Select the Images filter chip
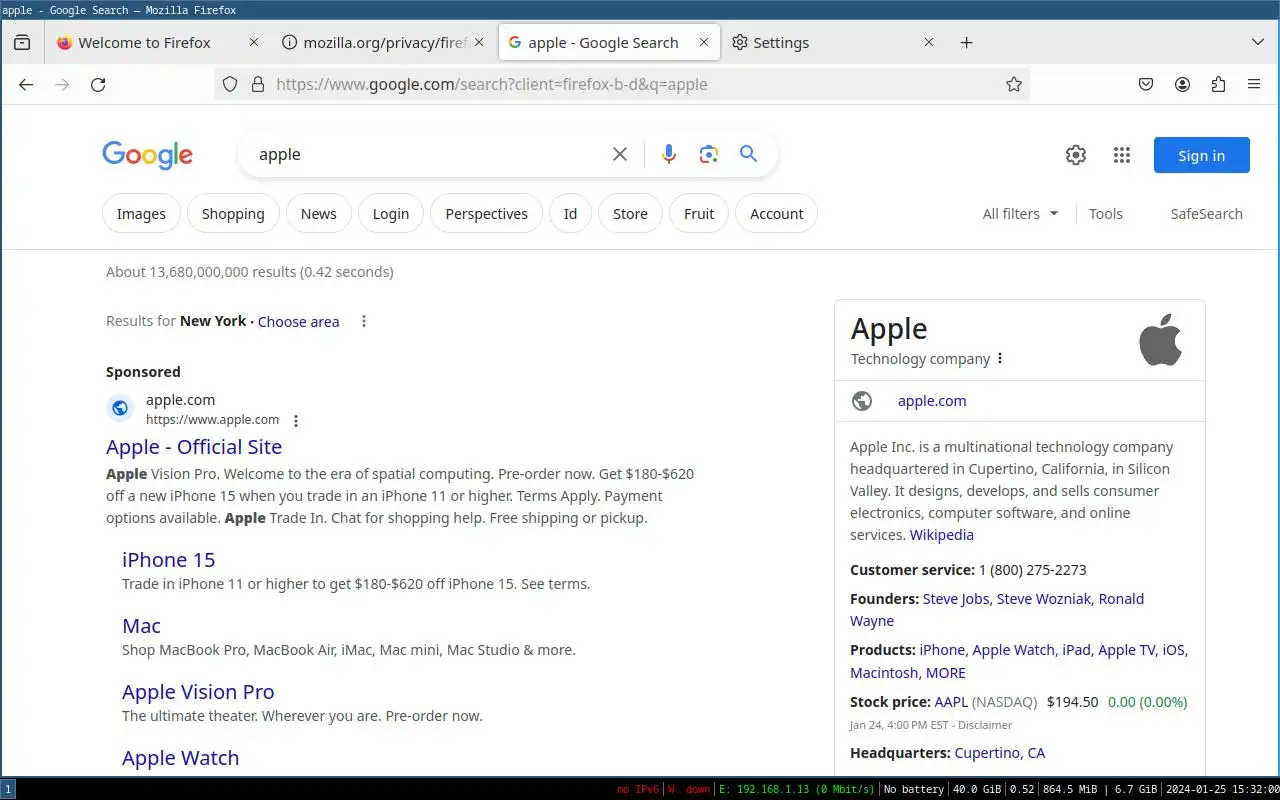Image resolution: width=1280 pixels, height=800 pixels. [141, 214]
